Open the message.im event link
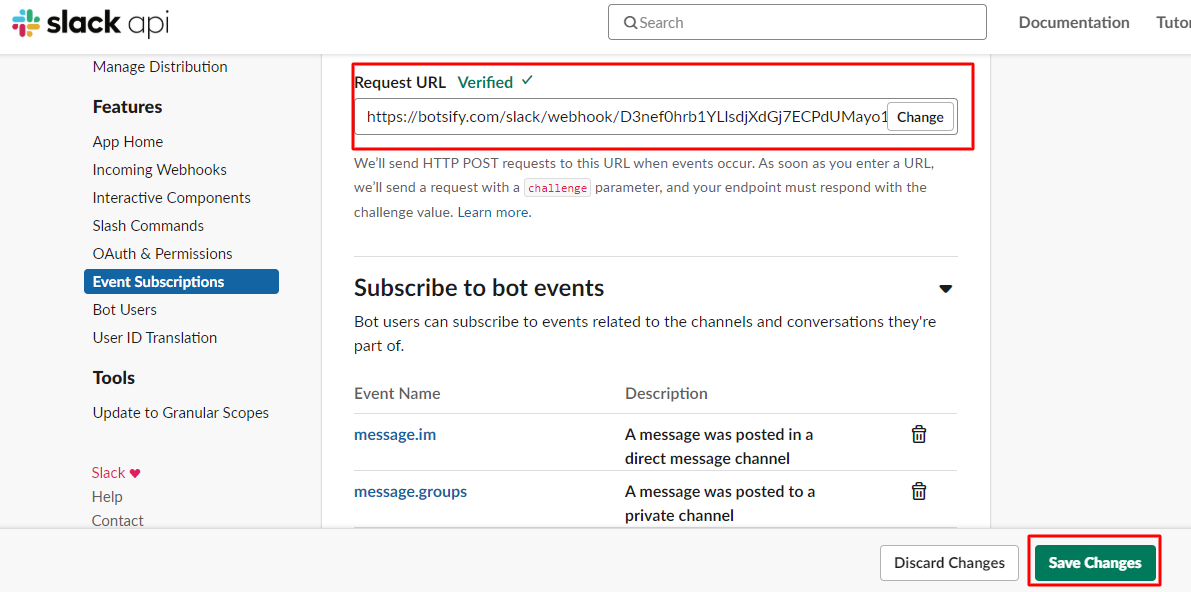The height and width of the screenshot is (592, 1191). (395, 434)
